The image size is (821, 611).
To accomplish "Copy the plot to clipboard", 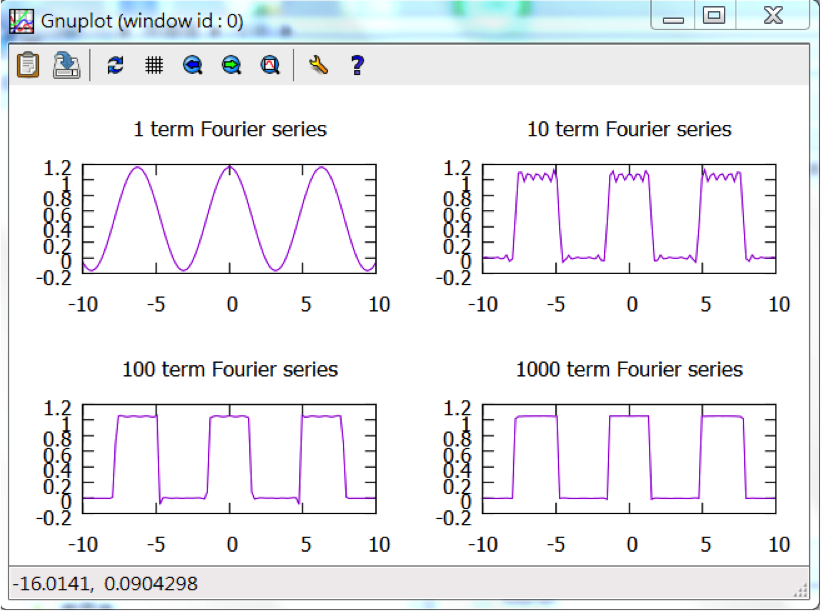I will click(28, 65).
